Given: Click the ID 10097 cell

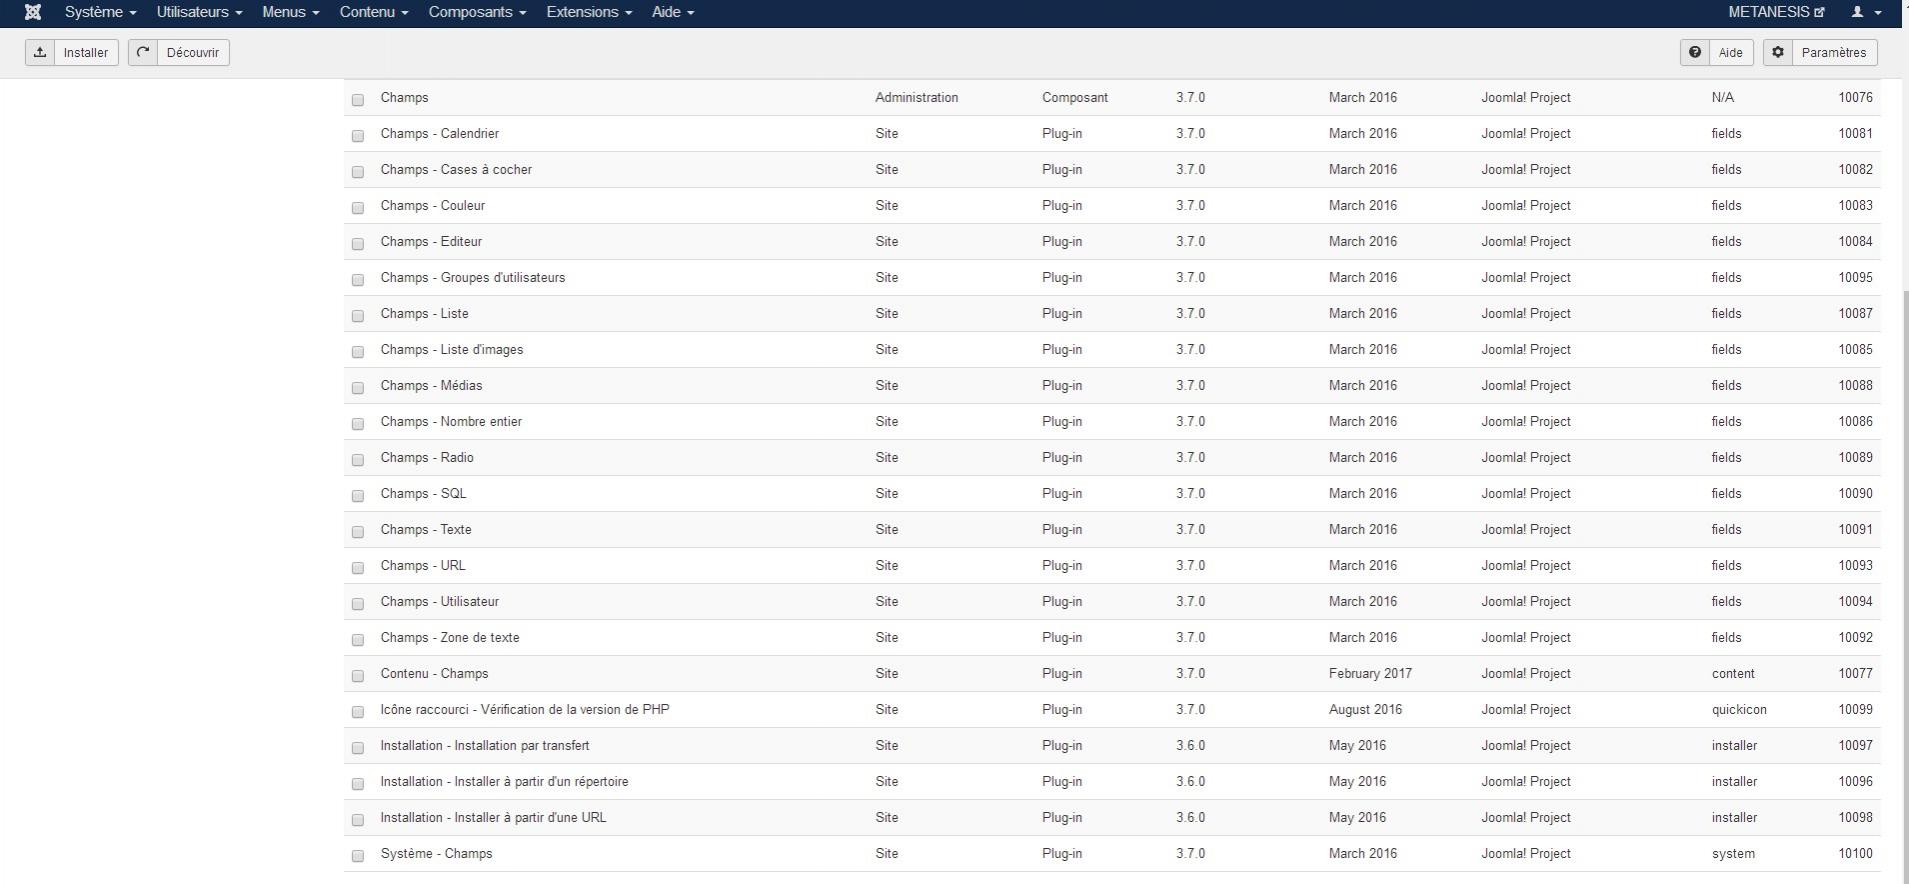Looking at the screenshot, I should tap(1855, 745).
